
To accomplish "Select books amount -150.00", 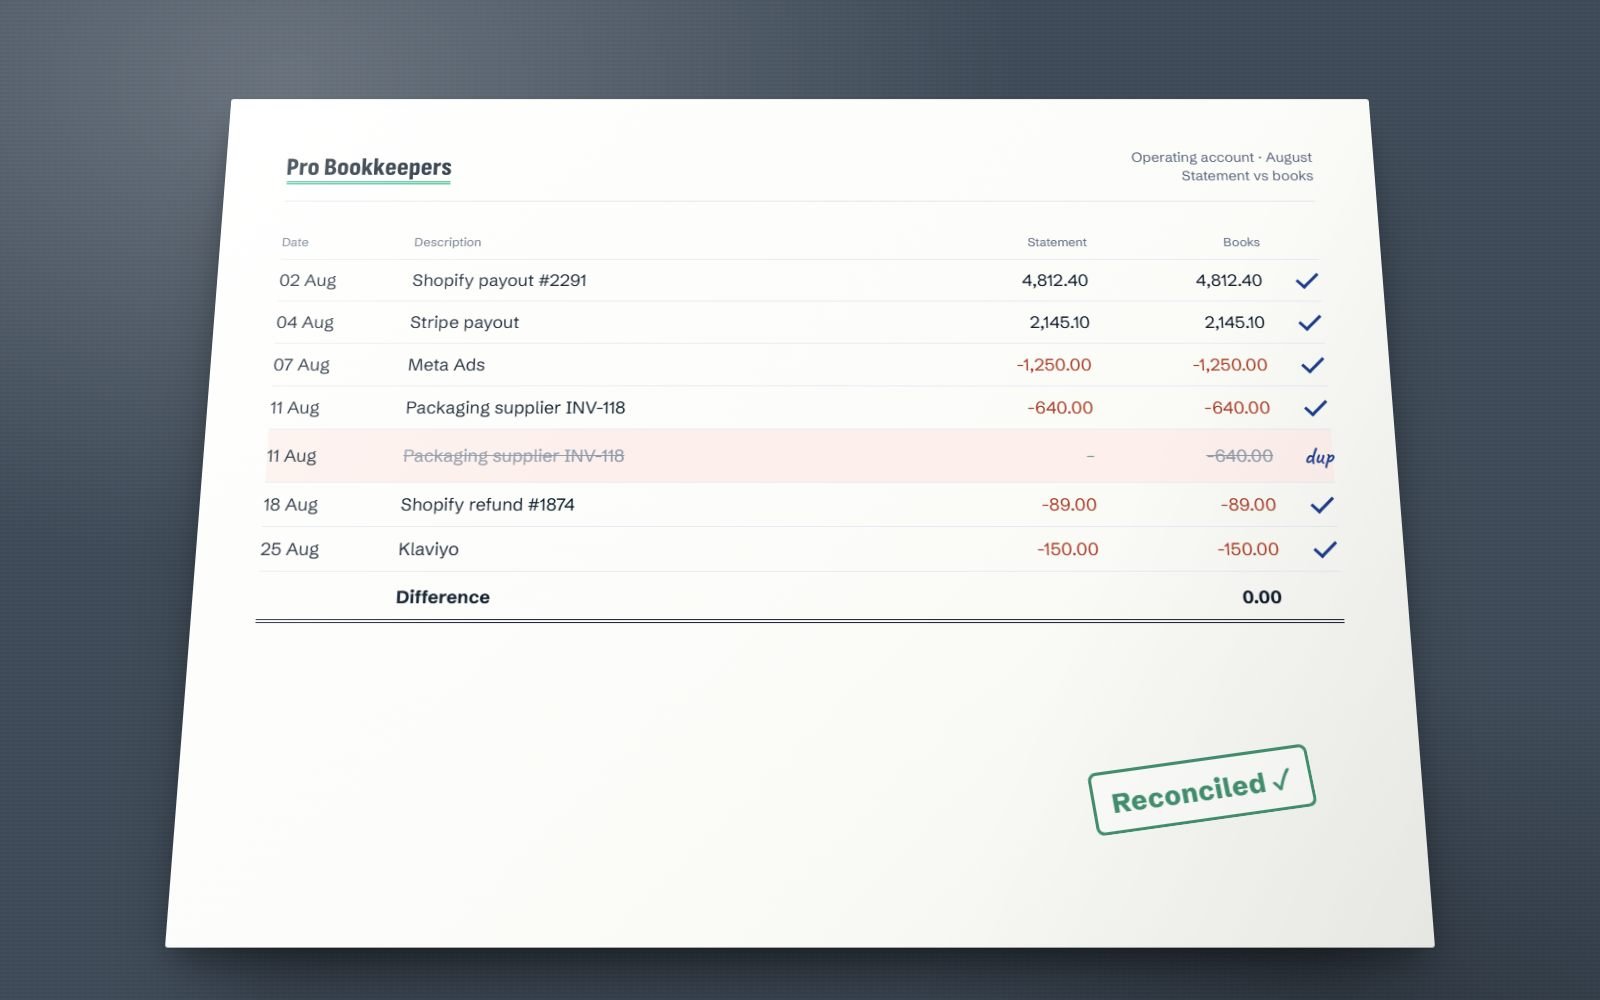I will pyautogui.click(x=1248, y=549).
